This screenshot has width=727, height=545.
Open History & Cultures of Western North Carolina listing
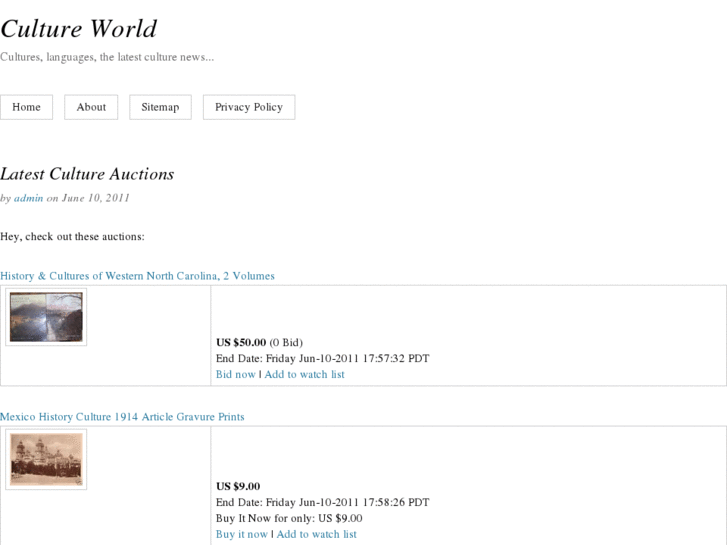pyautogui.click(x=137, y=276)
